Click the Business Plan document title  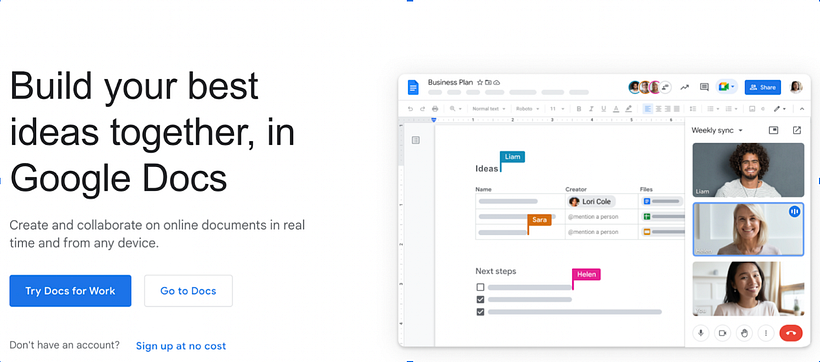[450, 82]
